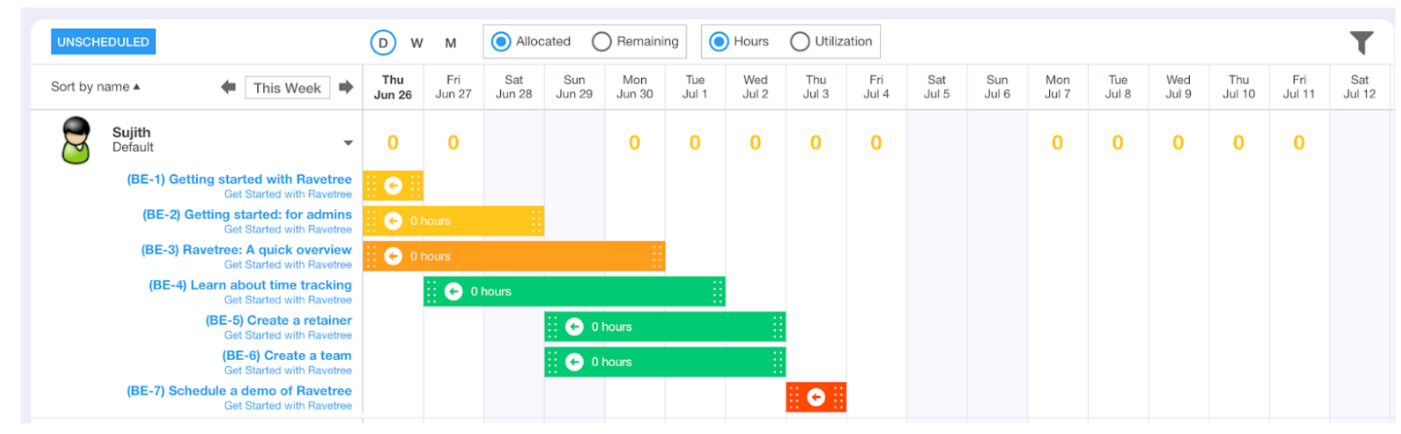Click the back-arrow circle on red BE-7 bar
This screenshot has height=434, width=1401.
(x=816, y=397)
